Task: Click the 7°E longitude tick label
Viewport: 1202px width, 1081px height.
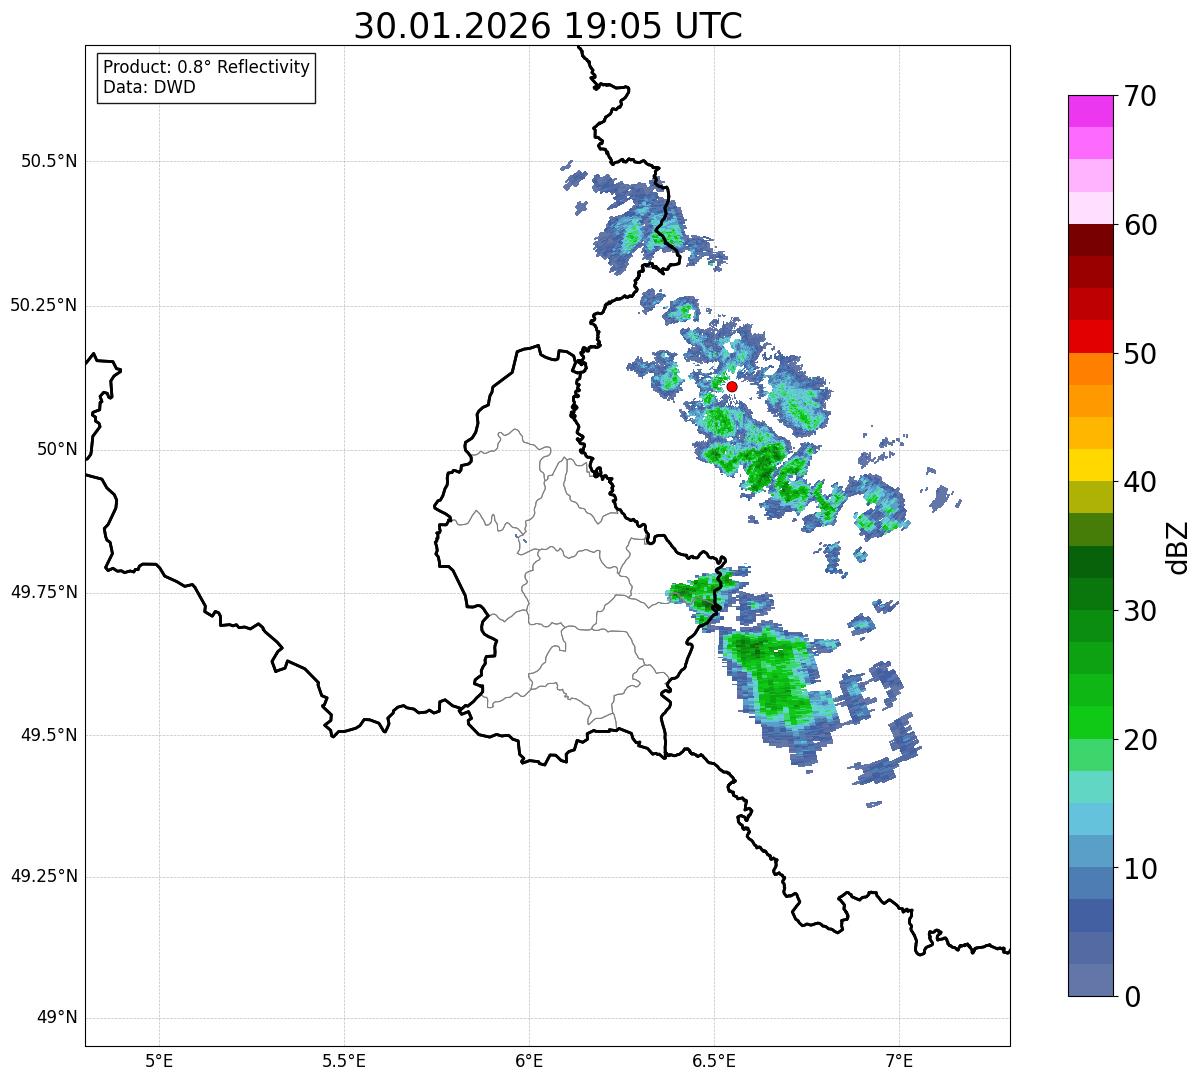Action: [899, 1061]
